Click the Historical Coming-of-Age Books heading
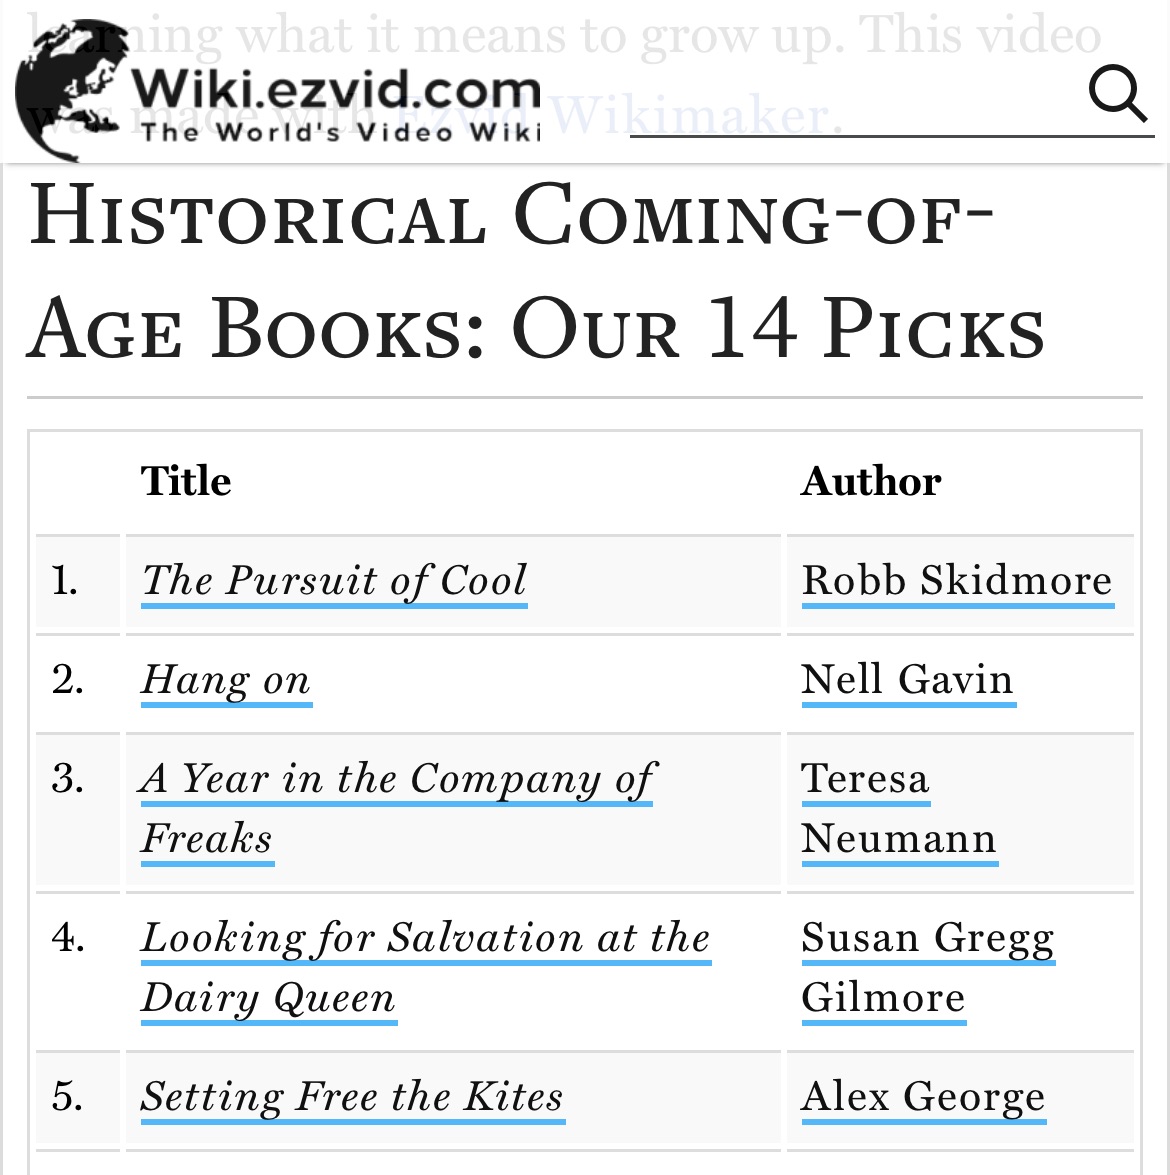Viewport: 1170px width, 1175px height. pos(535,270)
